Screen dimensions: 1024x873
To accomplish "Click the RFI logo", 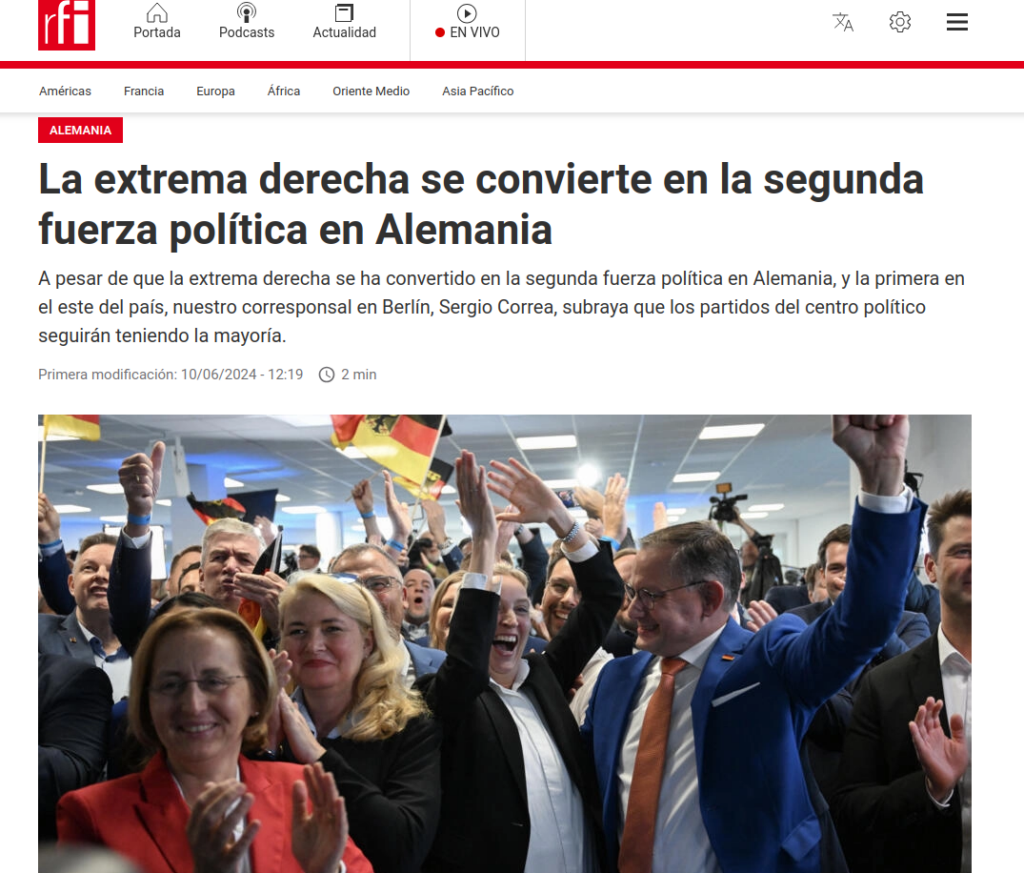I will coord(67,25).
